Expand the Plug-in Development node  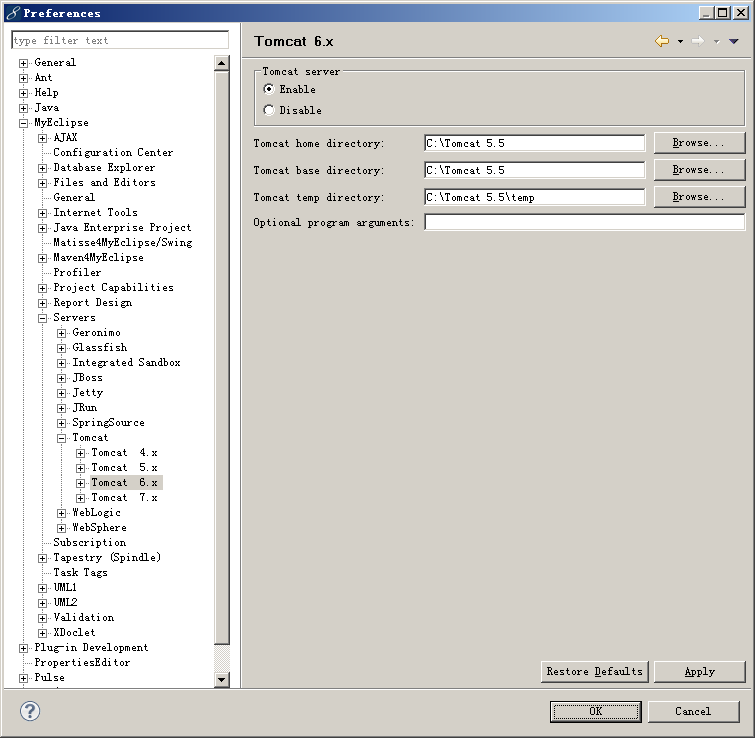[x=23, y=648]
